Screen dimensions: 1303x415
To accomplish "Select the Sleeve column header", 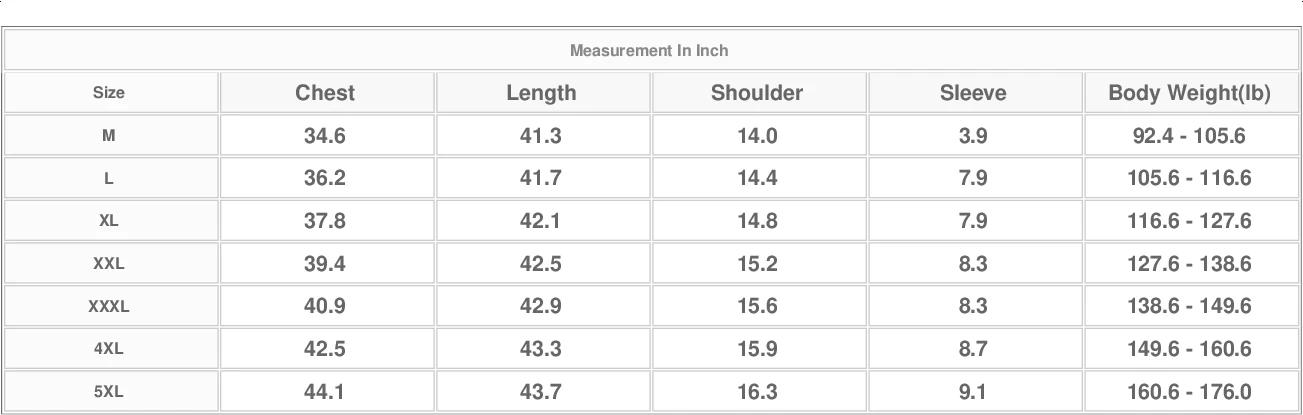I will (x=973, y=93).
